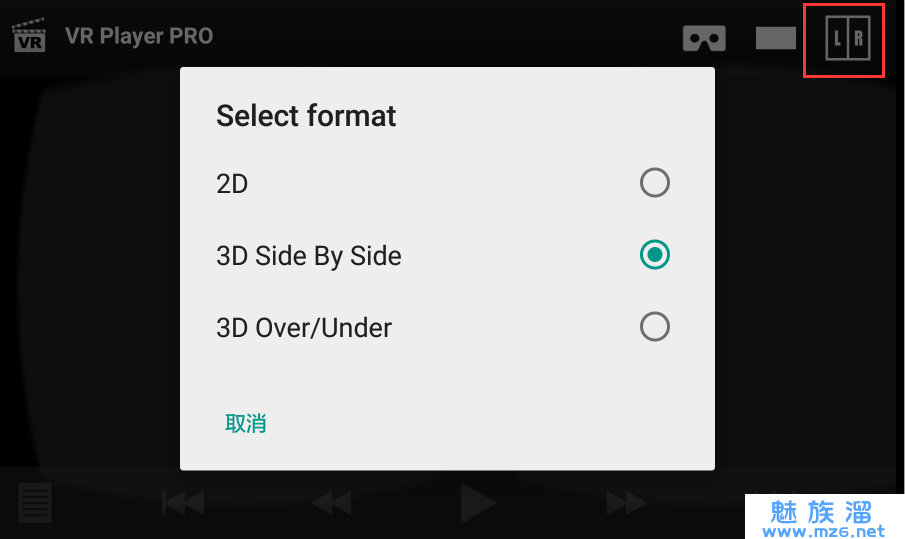Viewport: 905px width, 539px height.
Task: Tap the VR Player PRO clapperboard logo
Action: pos(29,35)
